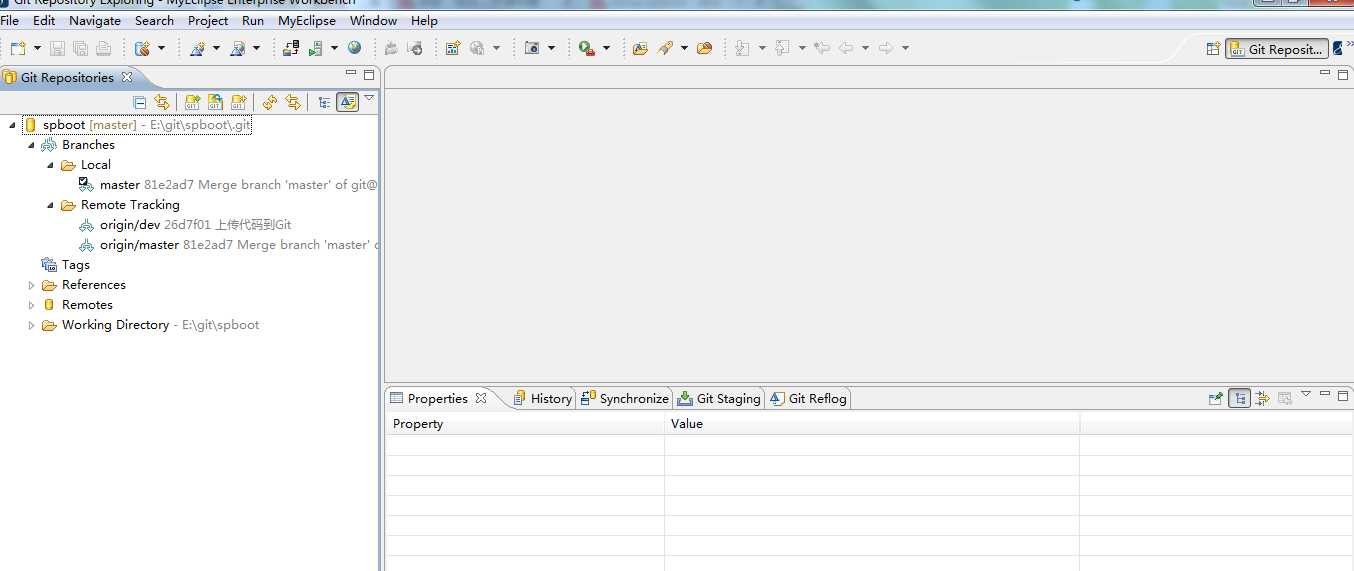Select the Git Repository Exploring perspective button
Image resolution: width=1354 pixels, height=571 pixels.
tap(1277, 49)
